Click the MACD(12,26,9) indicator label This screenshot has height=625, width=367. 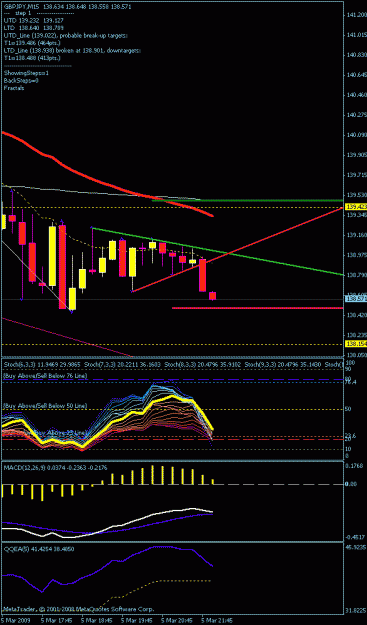[x=55, y=468]
